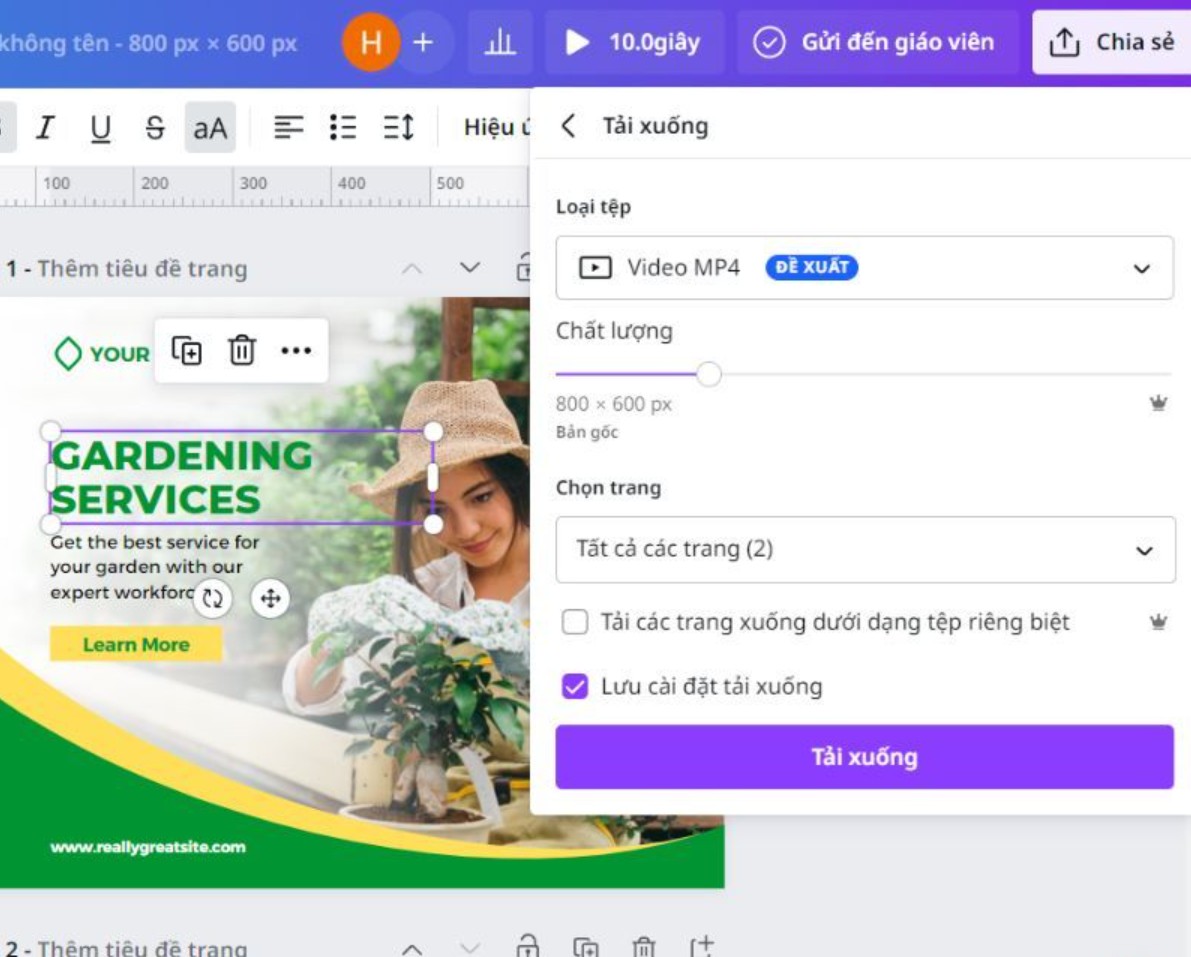This screenshot has height=957, width=1191.
Task: Go back from Tải xuống panel
Action: [x=568, y=126]
